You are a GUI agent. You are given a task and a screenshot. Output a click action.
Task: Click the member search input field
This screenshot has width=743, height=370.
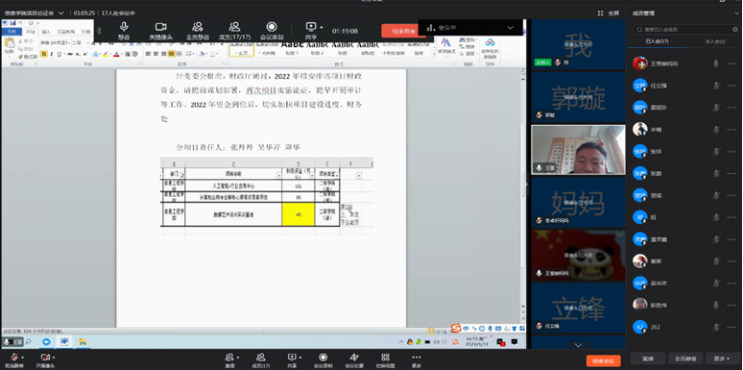[685, 29]
